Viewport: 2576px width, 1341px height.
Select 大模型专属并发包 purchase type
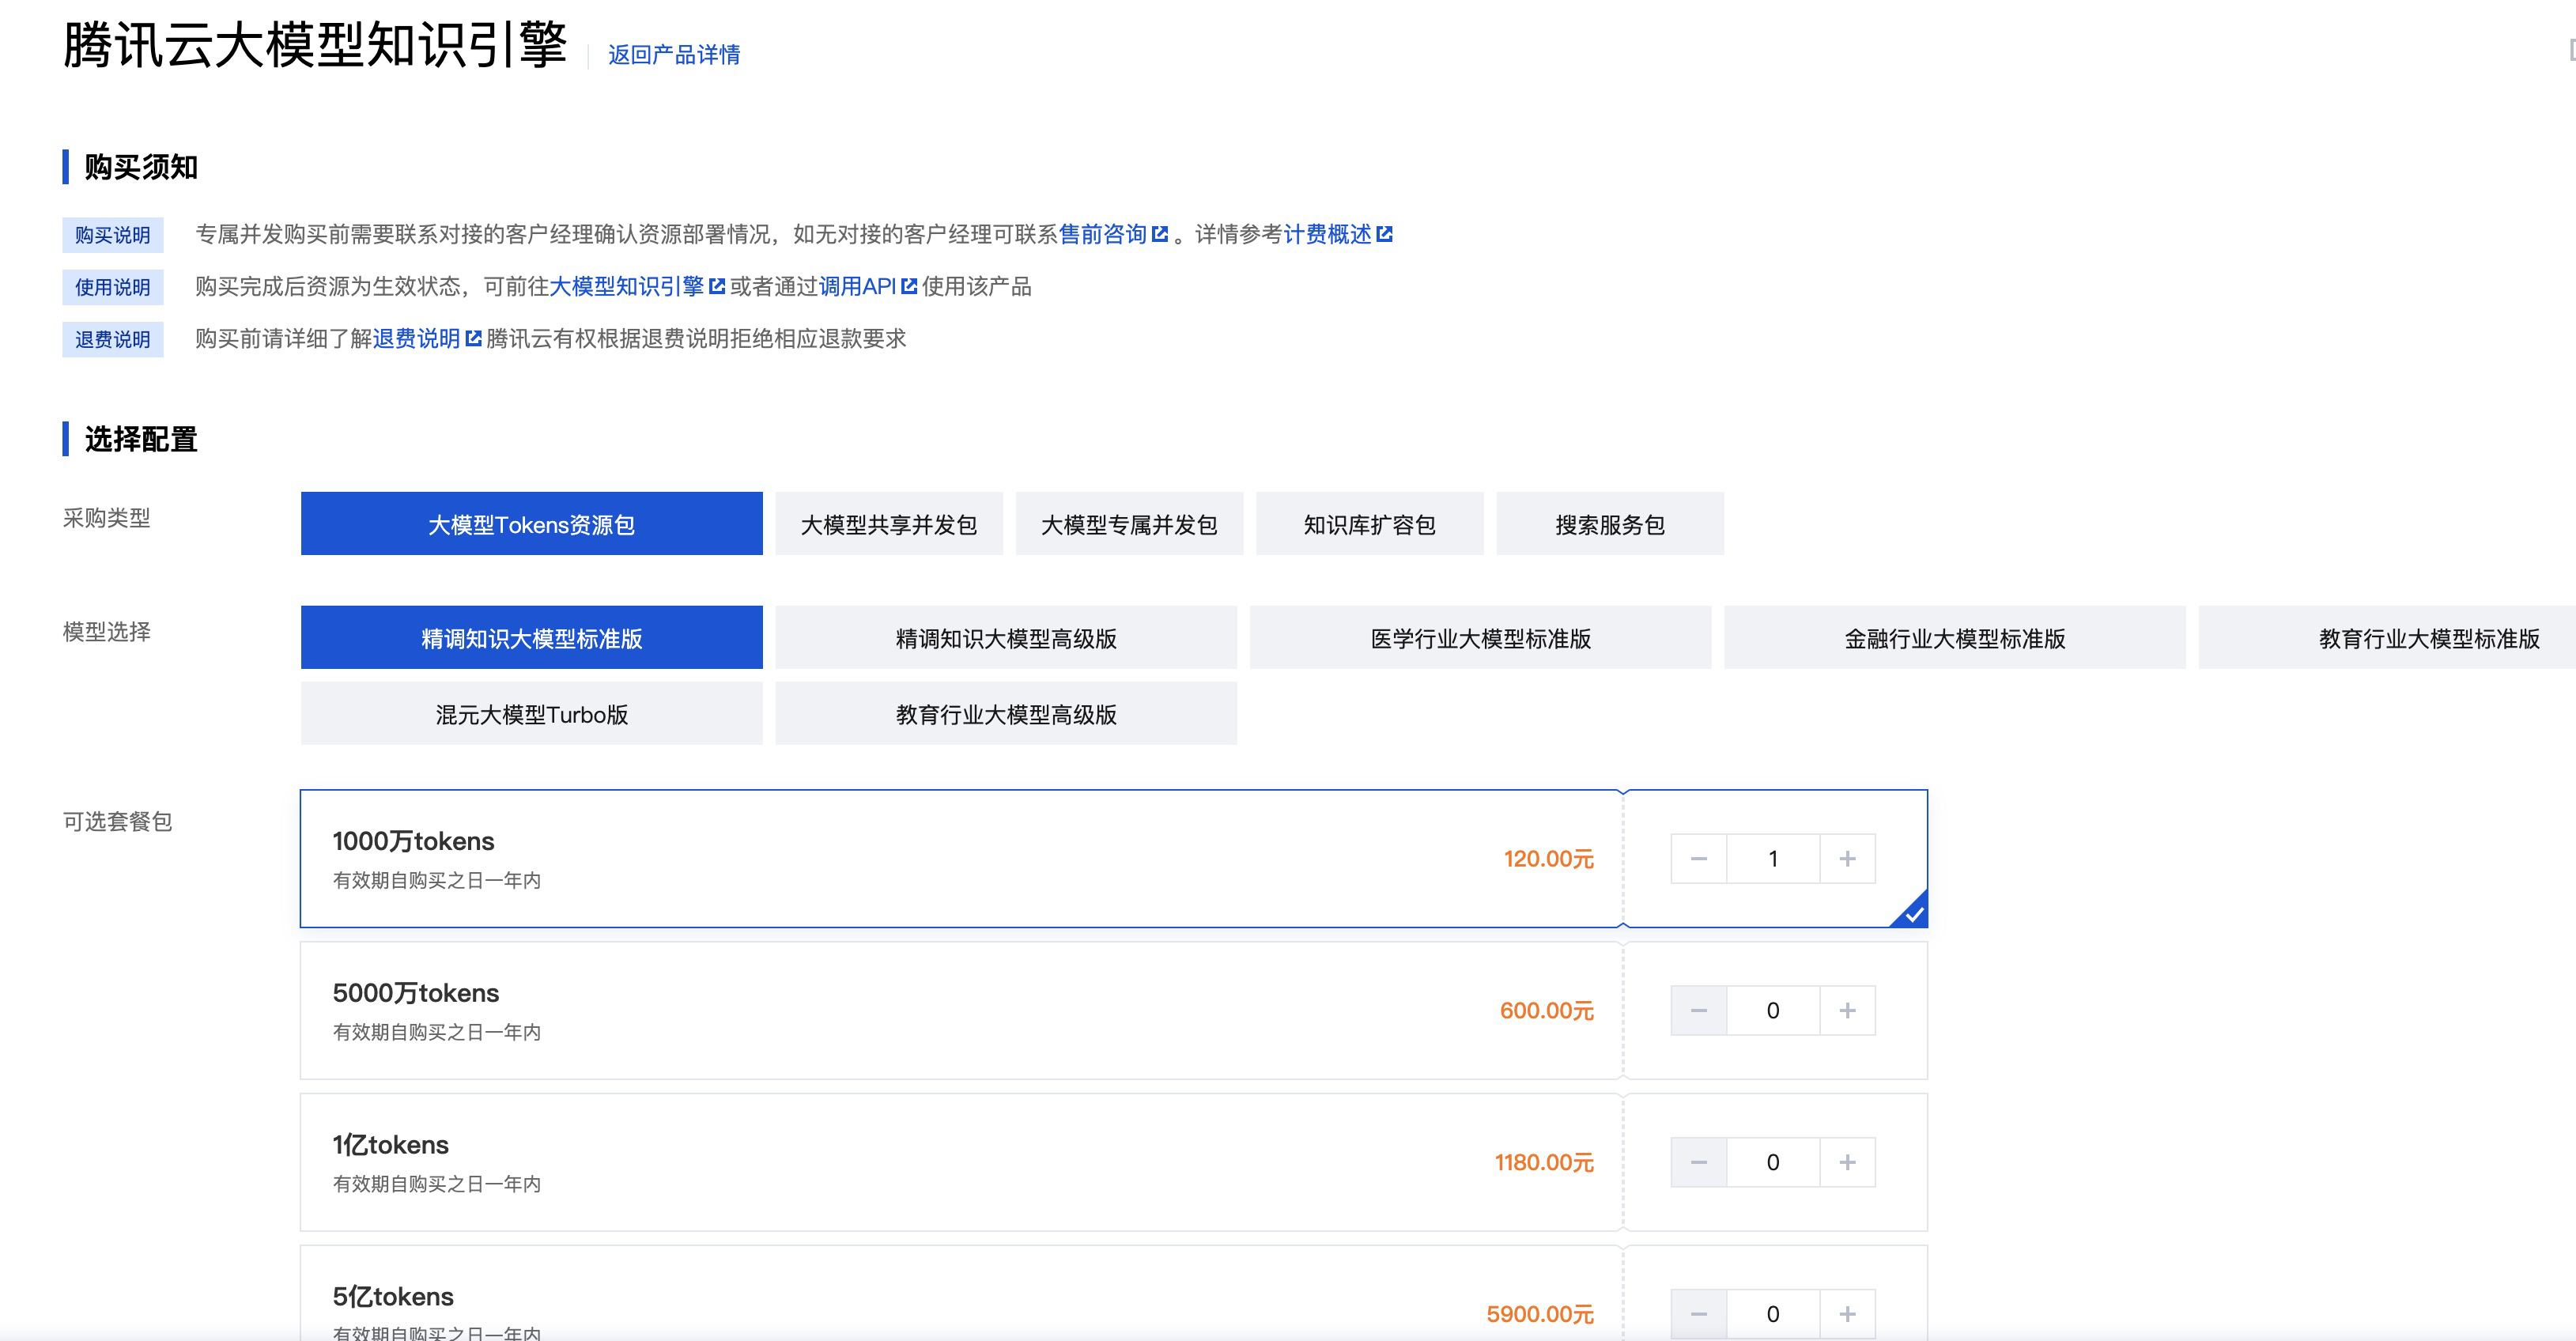[x=1128, y=524]
